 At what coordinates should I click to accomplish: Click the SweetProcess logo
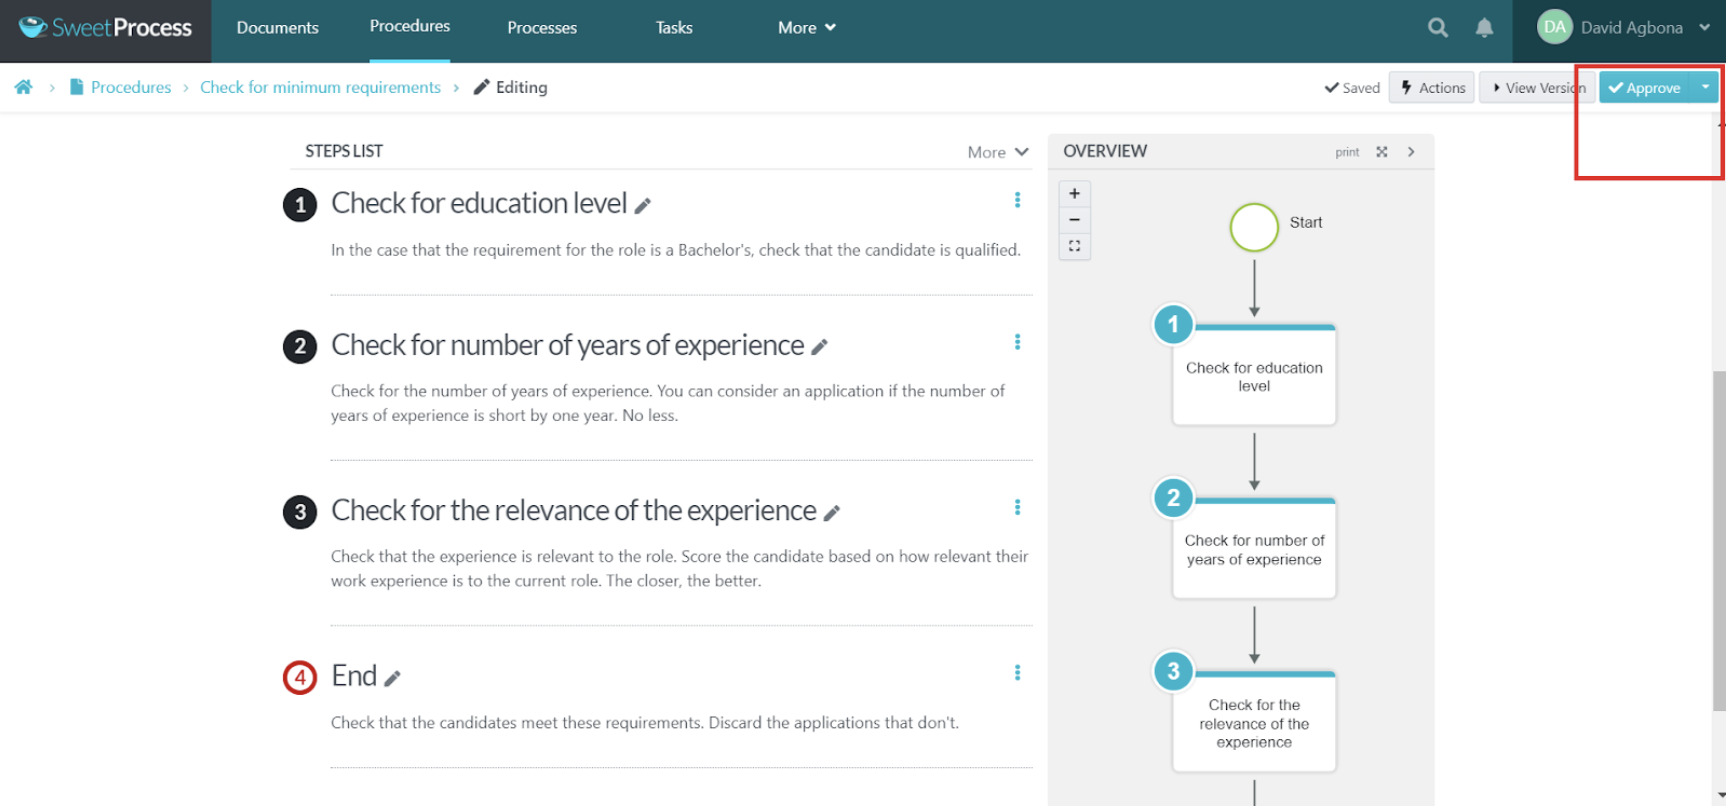pyautogui.click(x=105, y=28)
